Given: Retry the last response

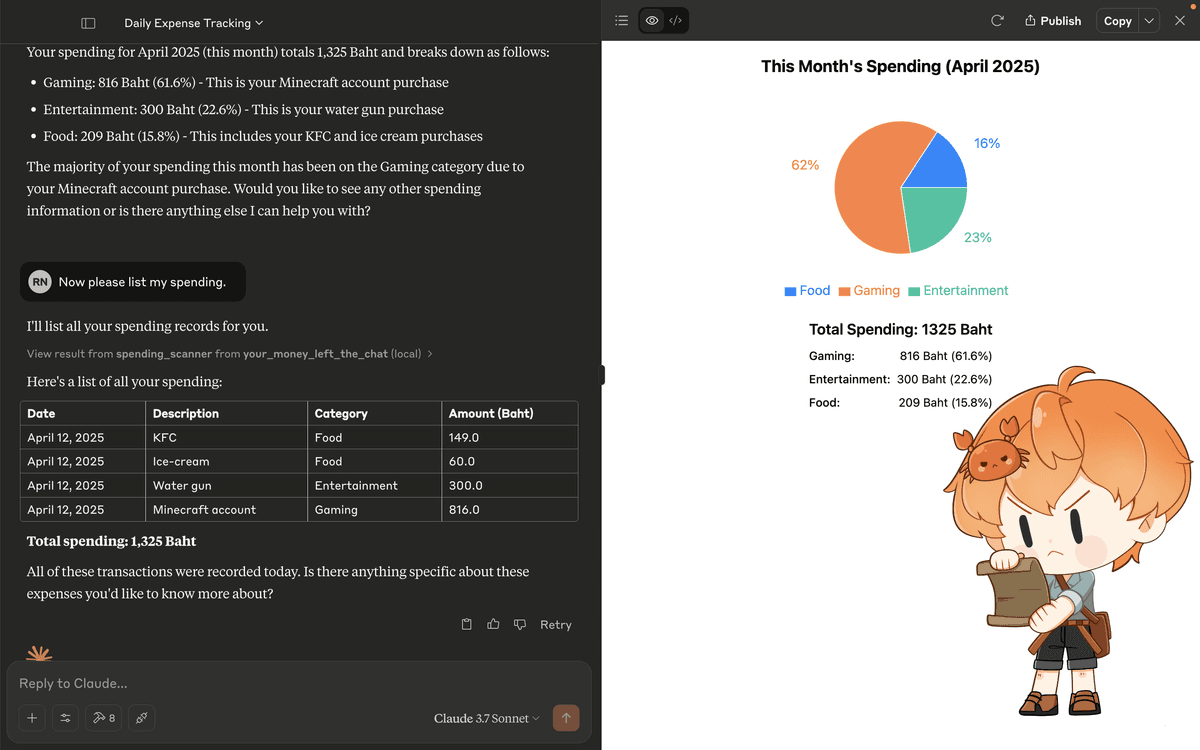Looking at the screenshot, I should coord(556,624).
